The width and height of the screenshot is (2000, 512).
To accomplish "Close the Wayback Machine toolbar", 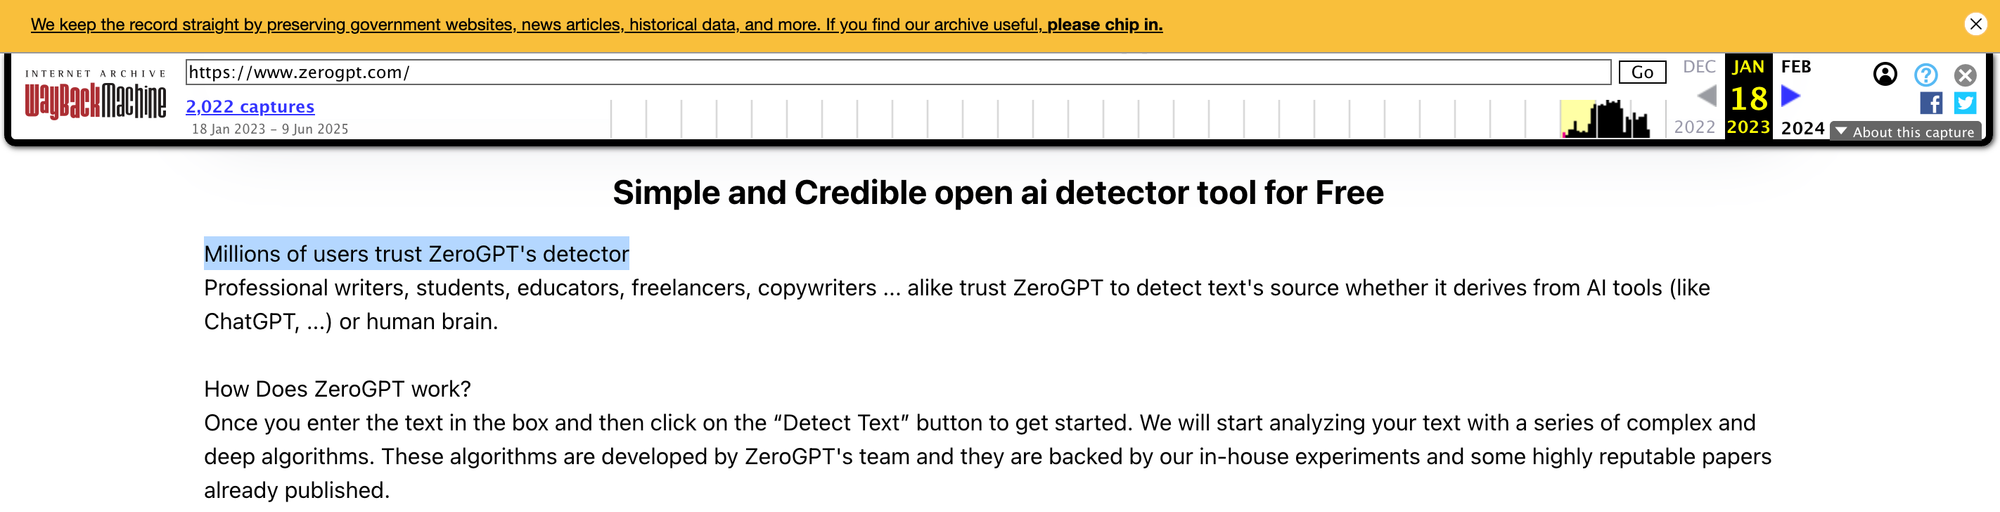I will (x=1965, y=75).
